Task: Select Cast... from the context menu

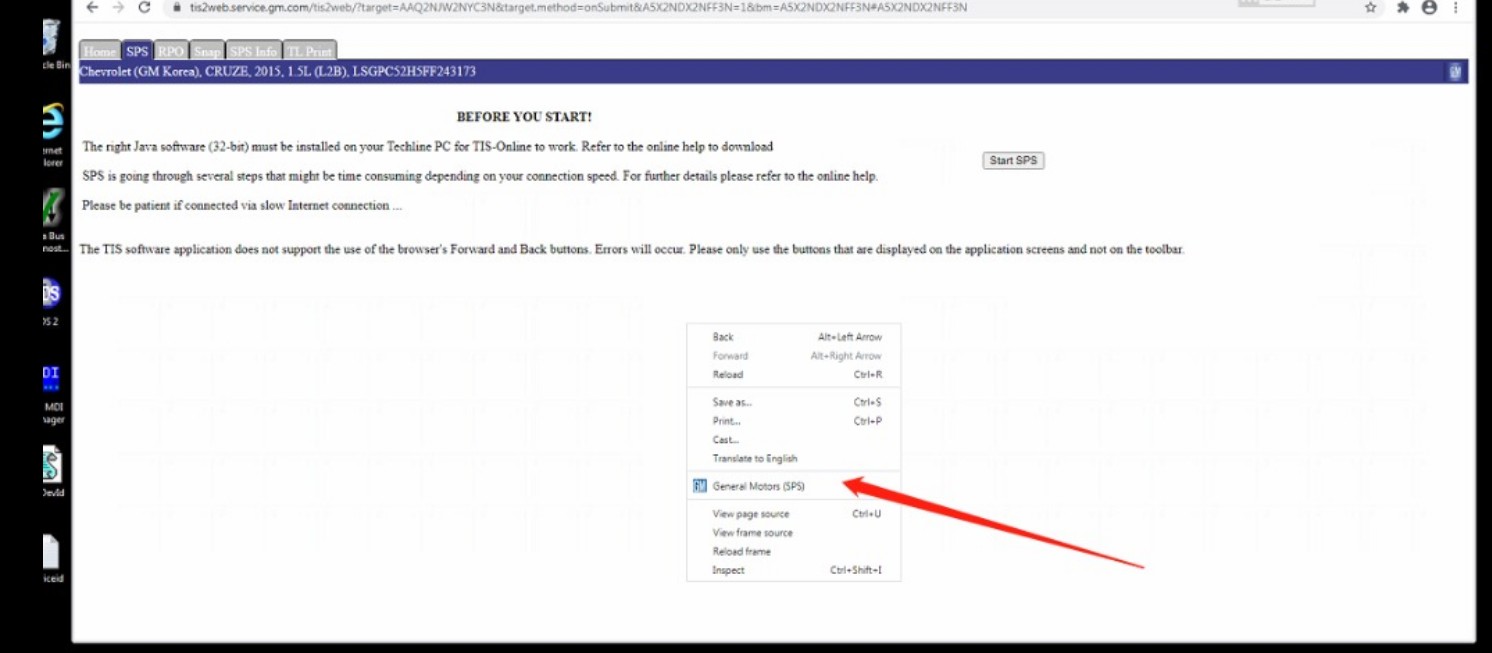Action: [x=794, y=440]
